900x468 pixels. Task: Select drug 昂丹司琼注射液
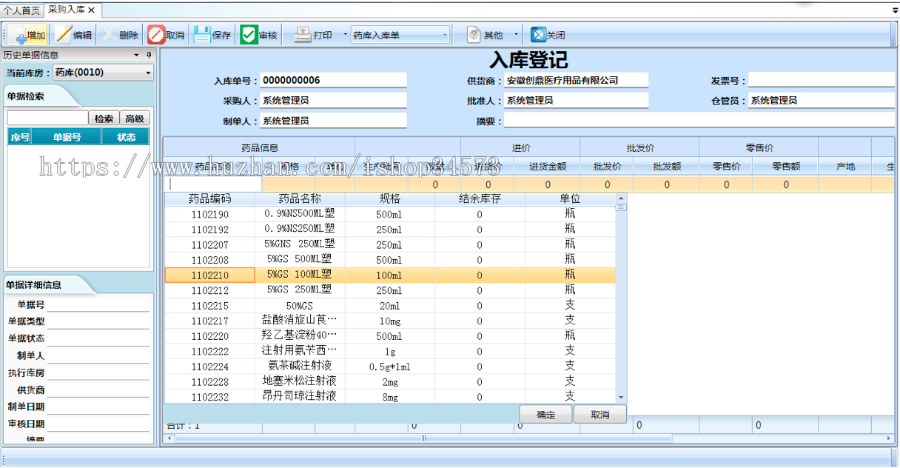pos(390,397)
